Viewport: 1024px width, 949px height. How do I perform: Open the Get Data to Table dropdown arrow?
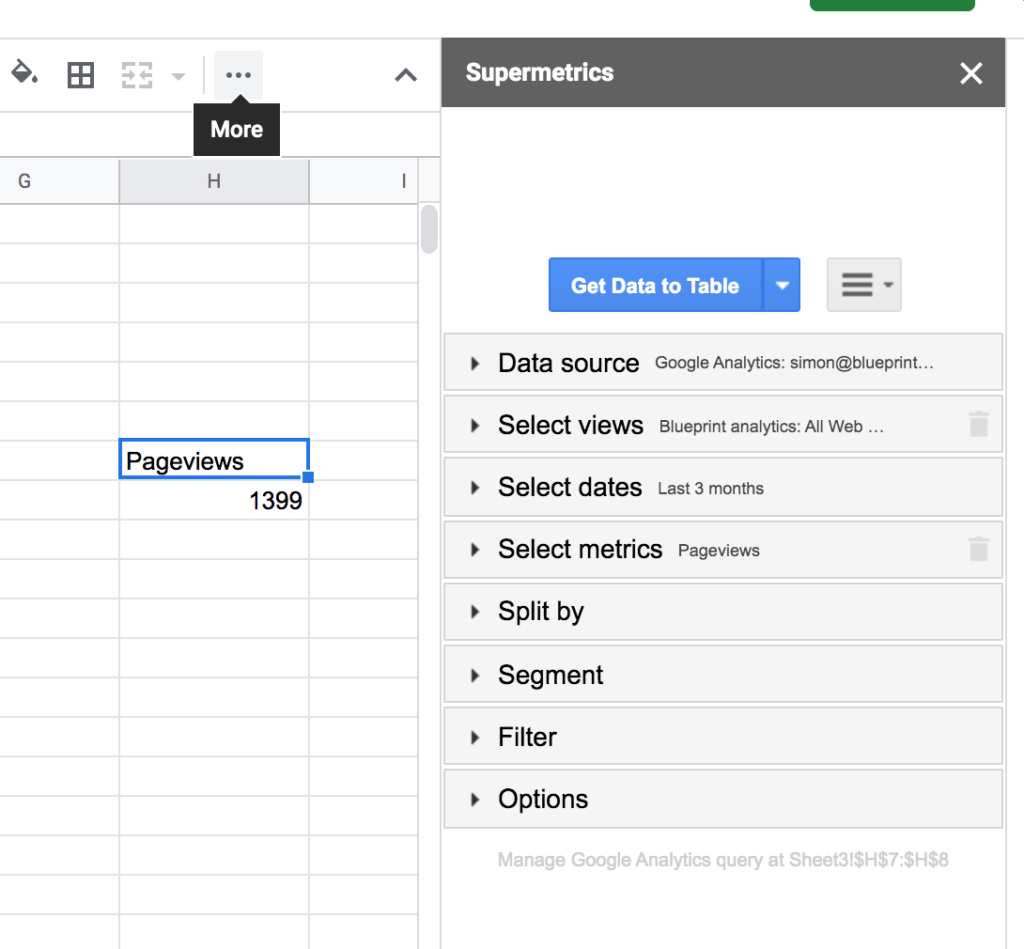[782, 285]
